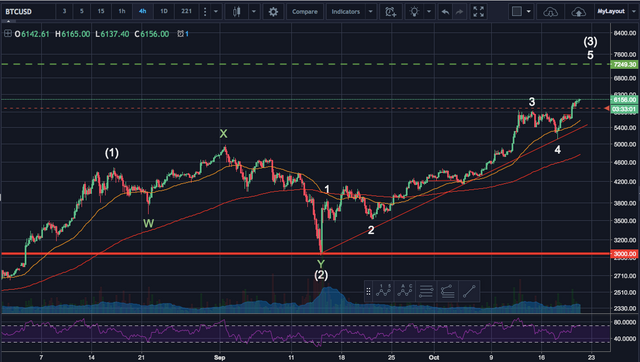This screenshot has height=362, width=640.
Task: Load chart layout with cloud download icon
Action: [550, 12]
